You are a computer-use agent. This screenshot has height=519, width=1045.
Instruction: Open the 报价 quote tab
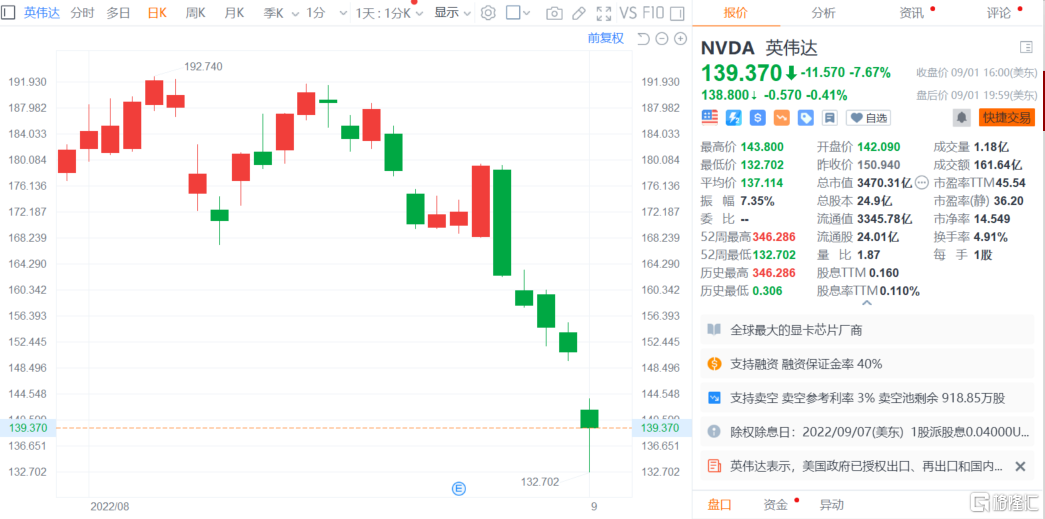click(x=736, y=13)
